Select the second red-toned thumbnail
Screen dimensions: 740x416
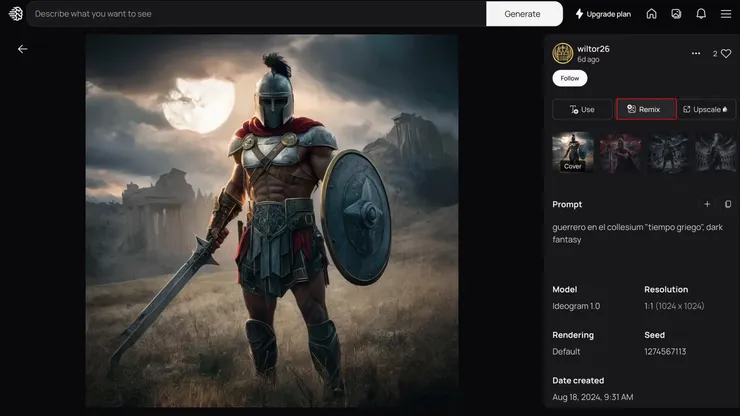621,152
